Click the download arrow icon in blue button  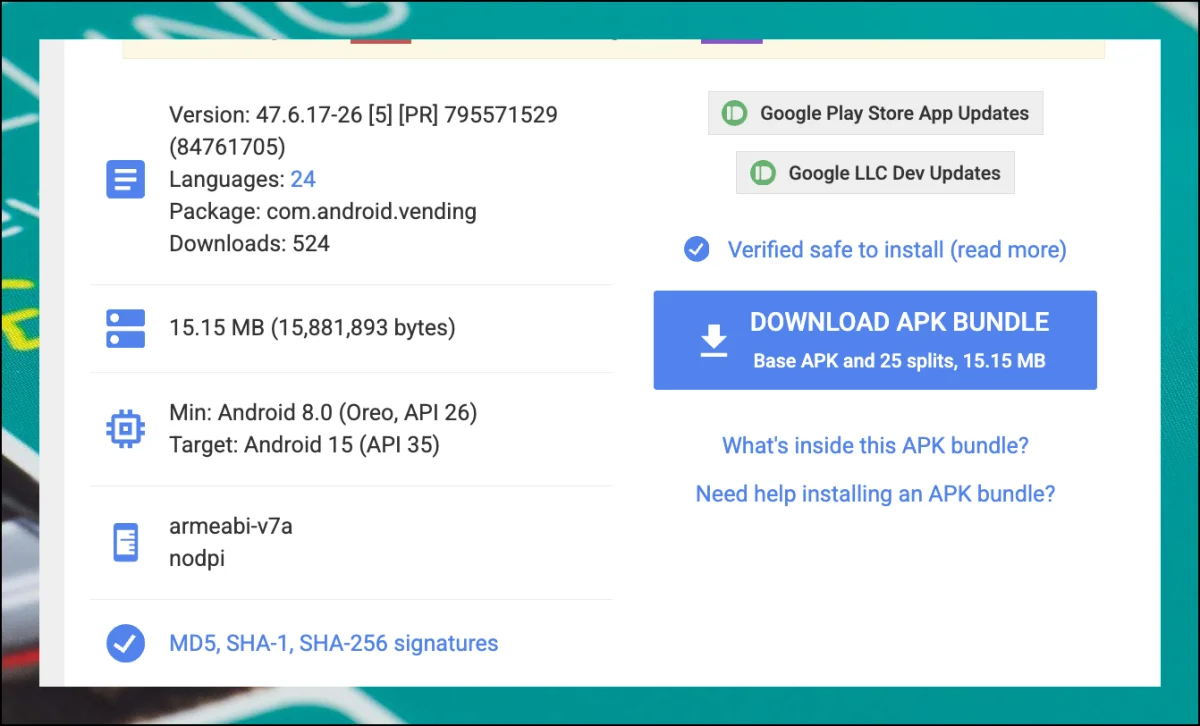[x=713, y=340]
